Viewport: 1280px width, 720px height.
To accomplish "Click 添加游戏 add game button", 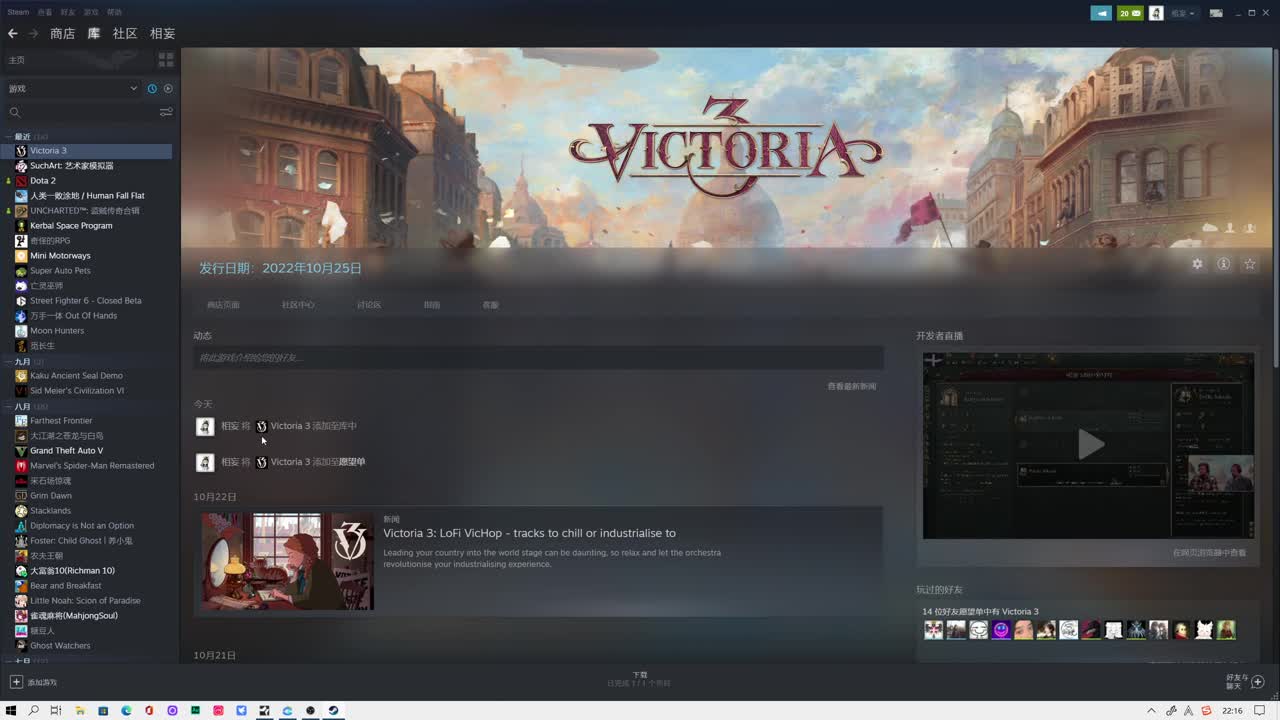I will coord(33,682).
